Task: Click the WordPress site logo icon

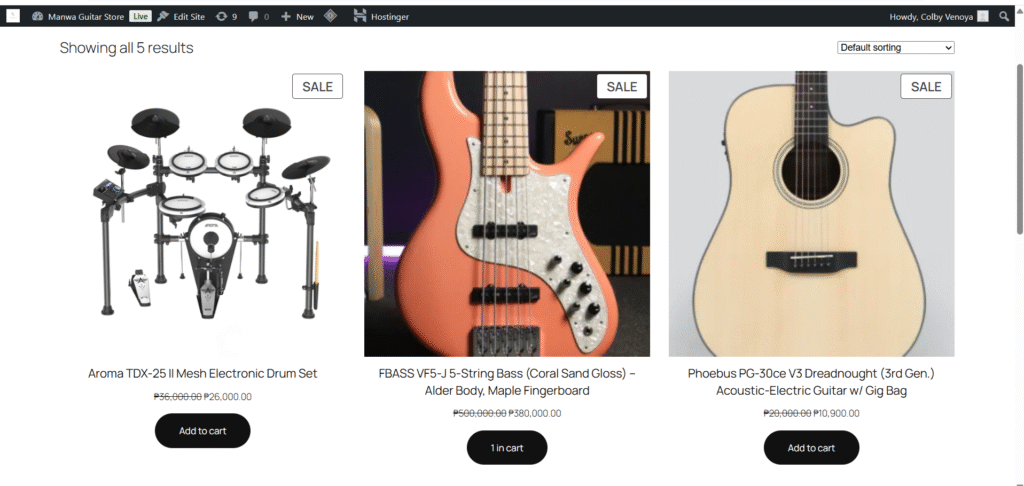Action: [13, 16]
